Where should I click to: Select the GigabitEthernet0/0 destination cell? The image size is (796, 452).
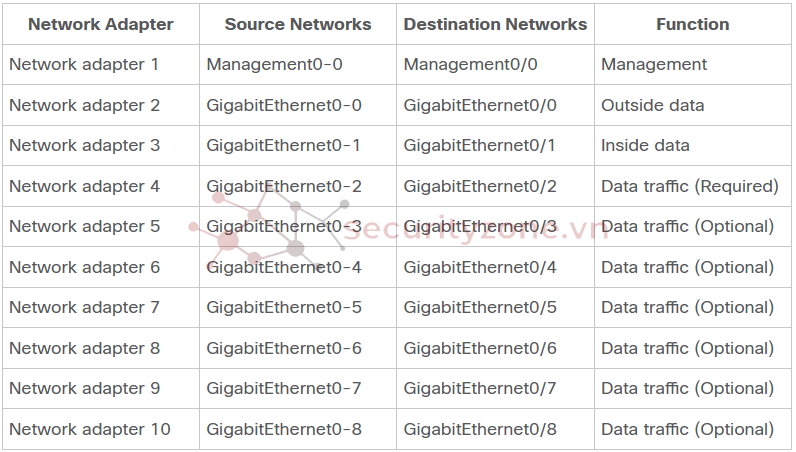pyautogui.click(x=495, y=105)
